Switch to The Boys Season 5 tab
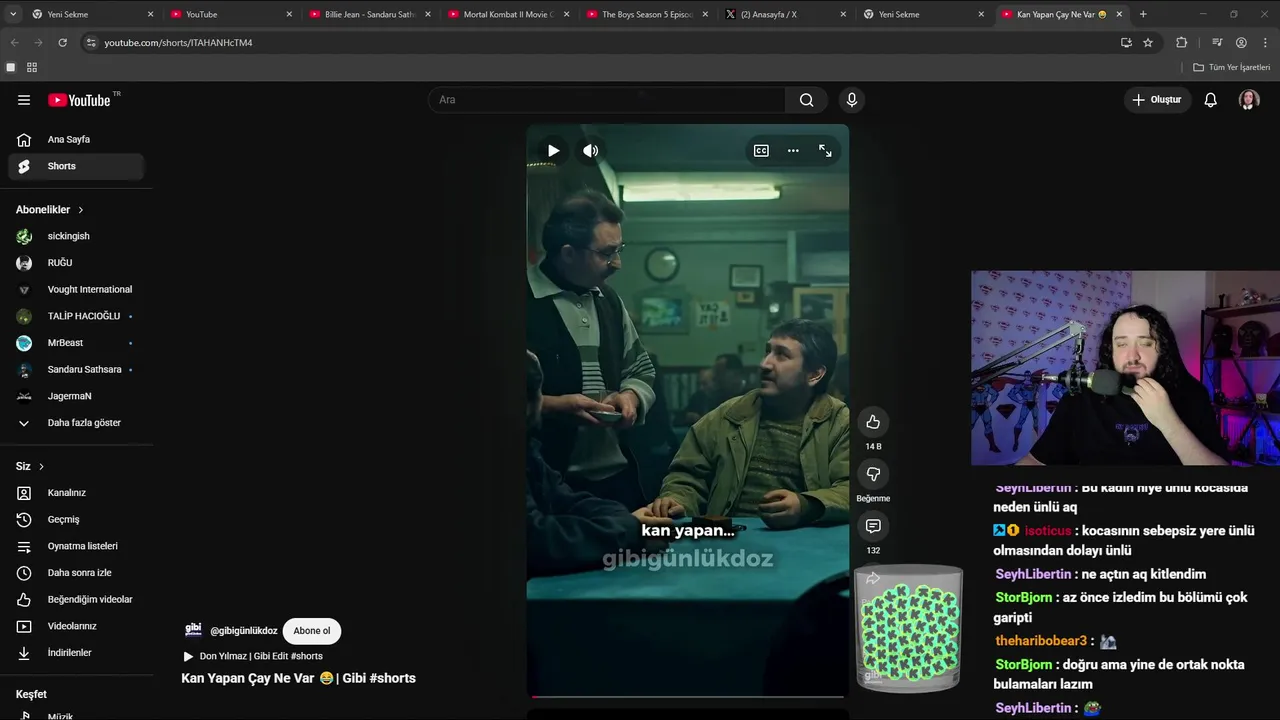 [645, 14]
